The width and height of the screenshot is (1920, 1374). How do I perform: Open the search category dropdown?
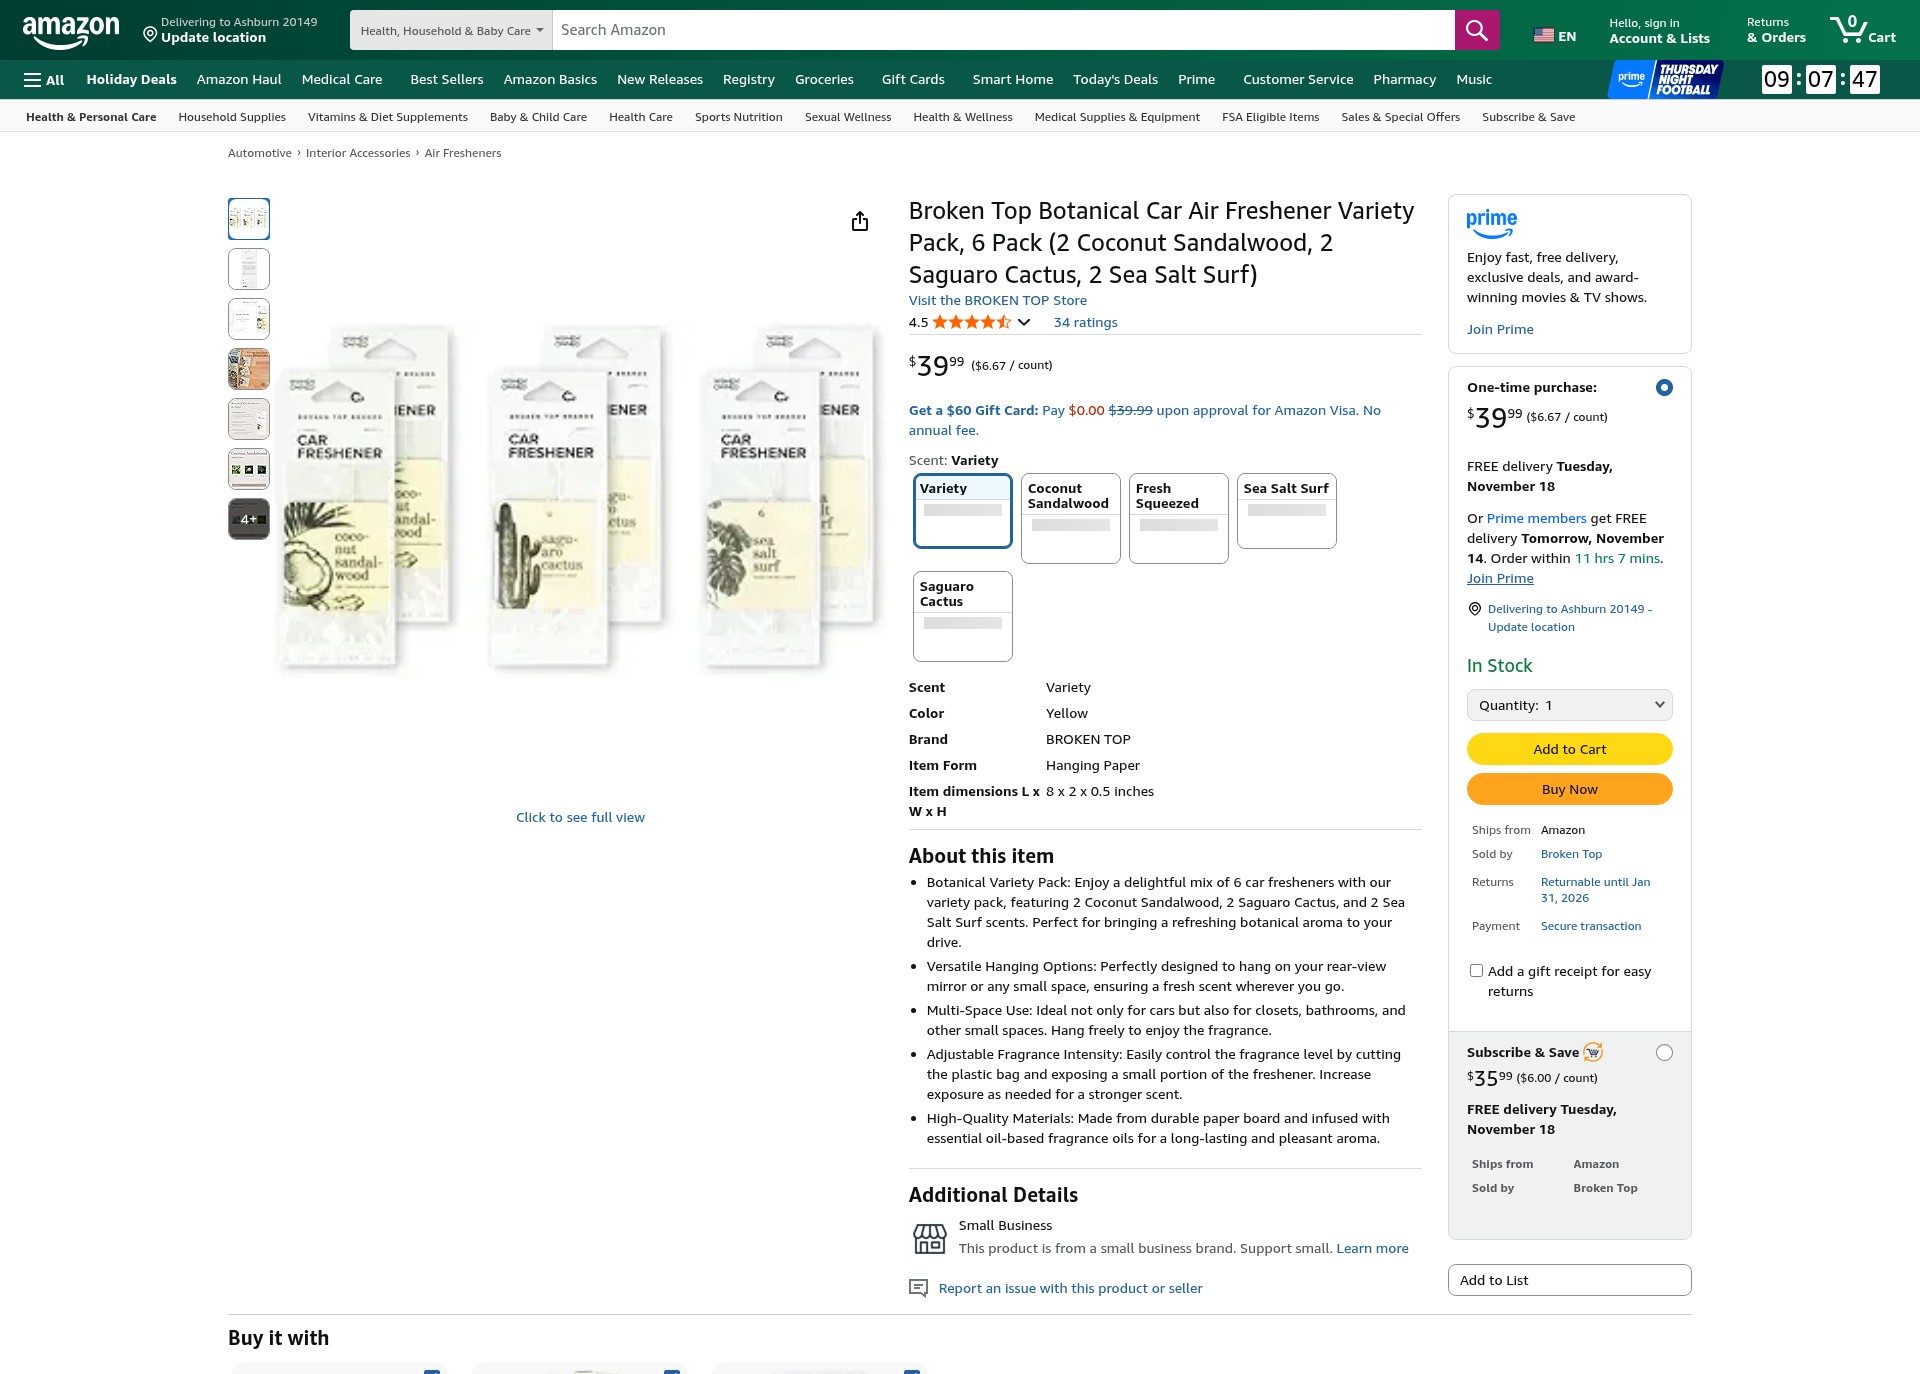(x=451, y=30)
